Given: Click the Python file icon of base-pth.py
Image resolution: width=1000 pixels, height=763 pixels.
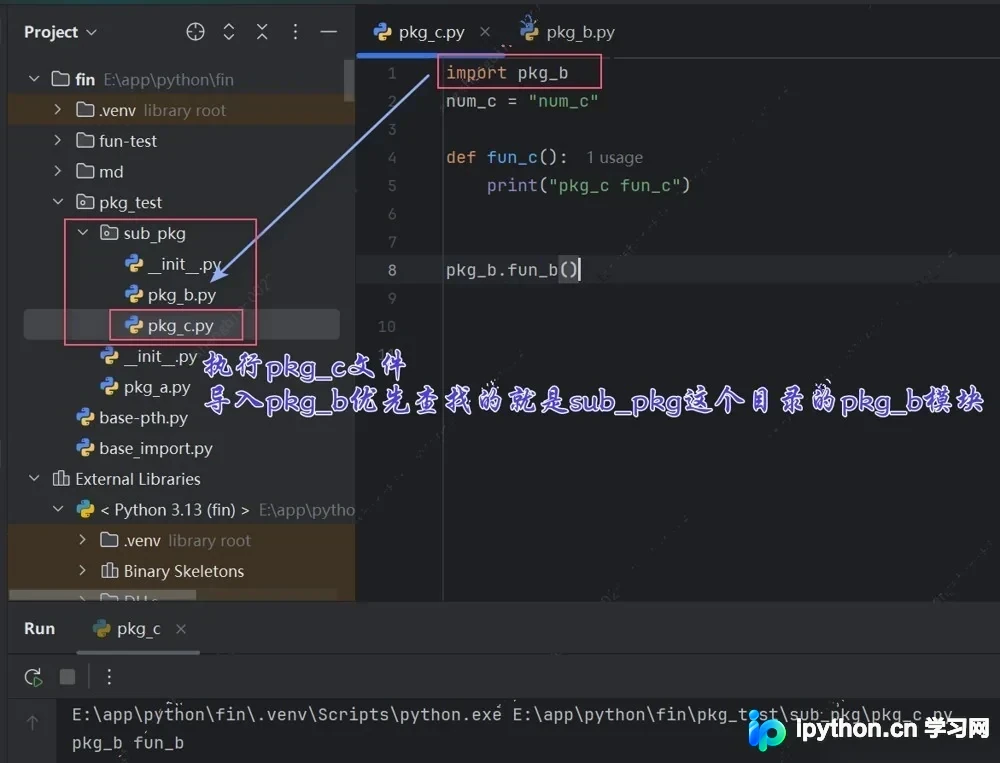Looking at the screenshot, I should click(x=85, y=417).
